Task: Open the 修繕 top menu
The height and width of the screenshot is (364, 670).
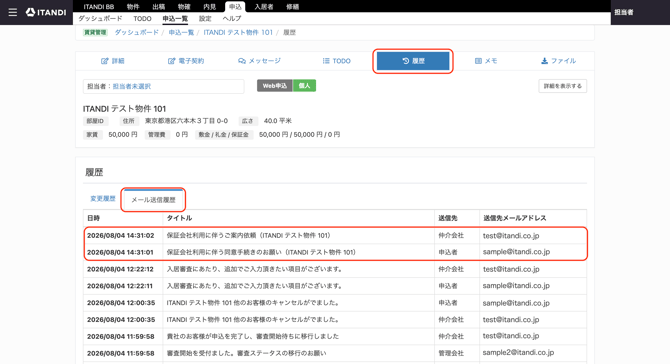Action: [293, 6]
